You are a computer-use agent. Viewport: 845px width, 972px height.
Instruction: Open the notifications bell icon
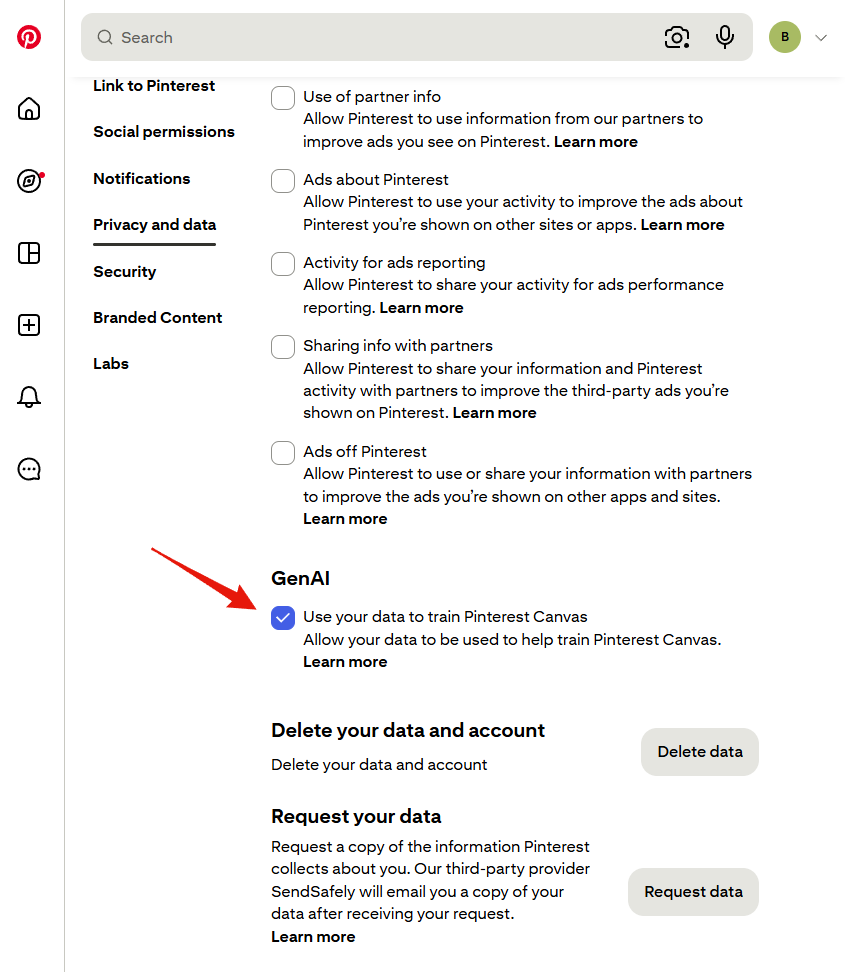click(x=29, y=397)
